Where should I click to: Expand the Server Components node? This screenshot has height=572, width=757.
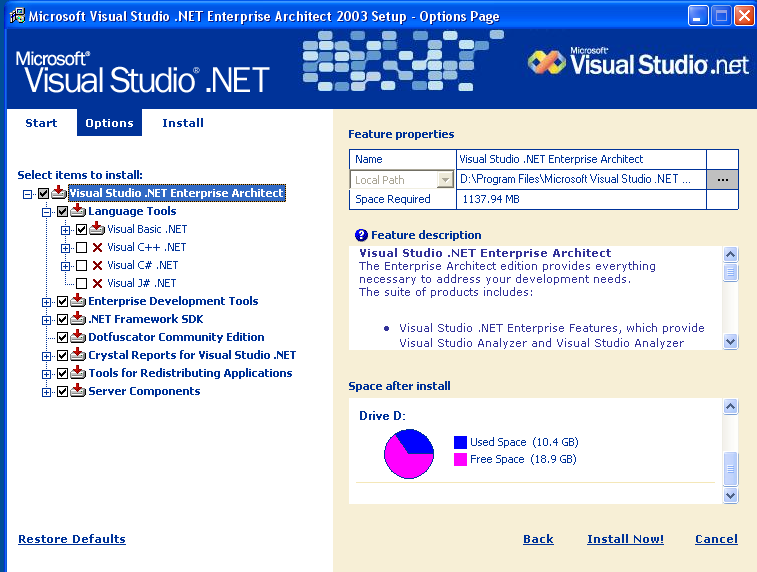pyautogui.click(x=46, y=392)
